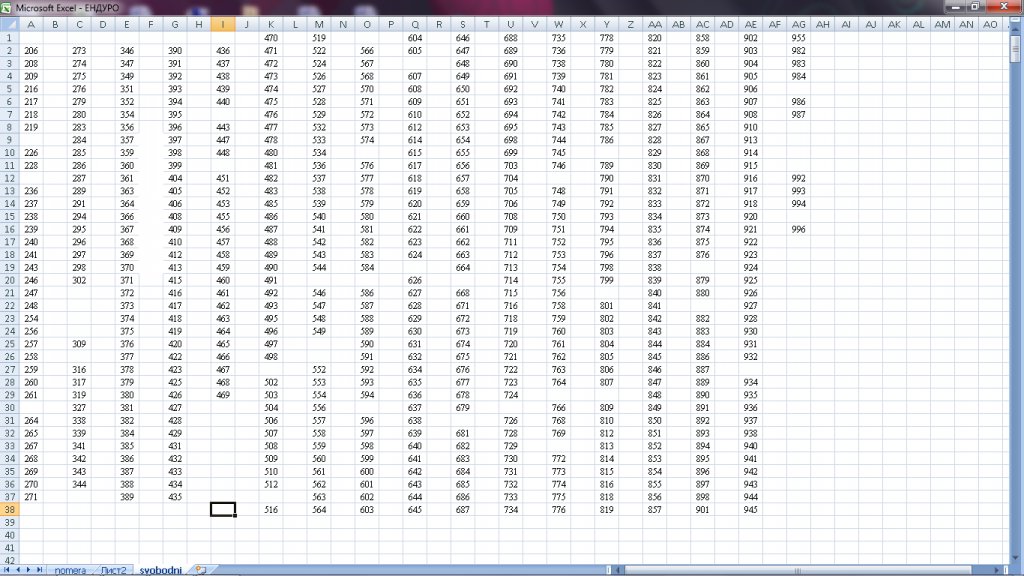Select the cell containing 469

[223, 394]
